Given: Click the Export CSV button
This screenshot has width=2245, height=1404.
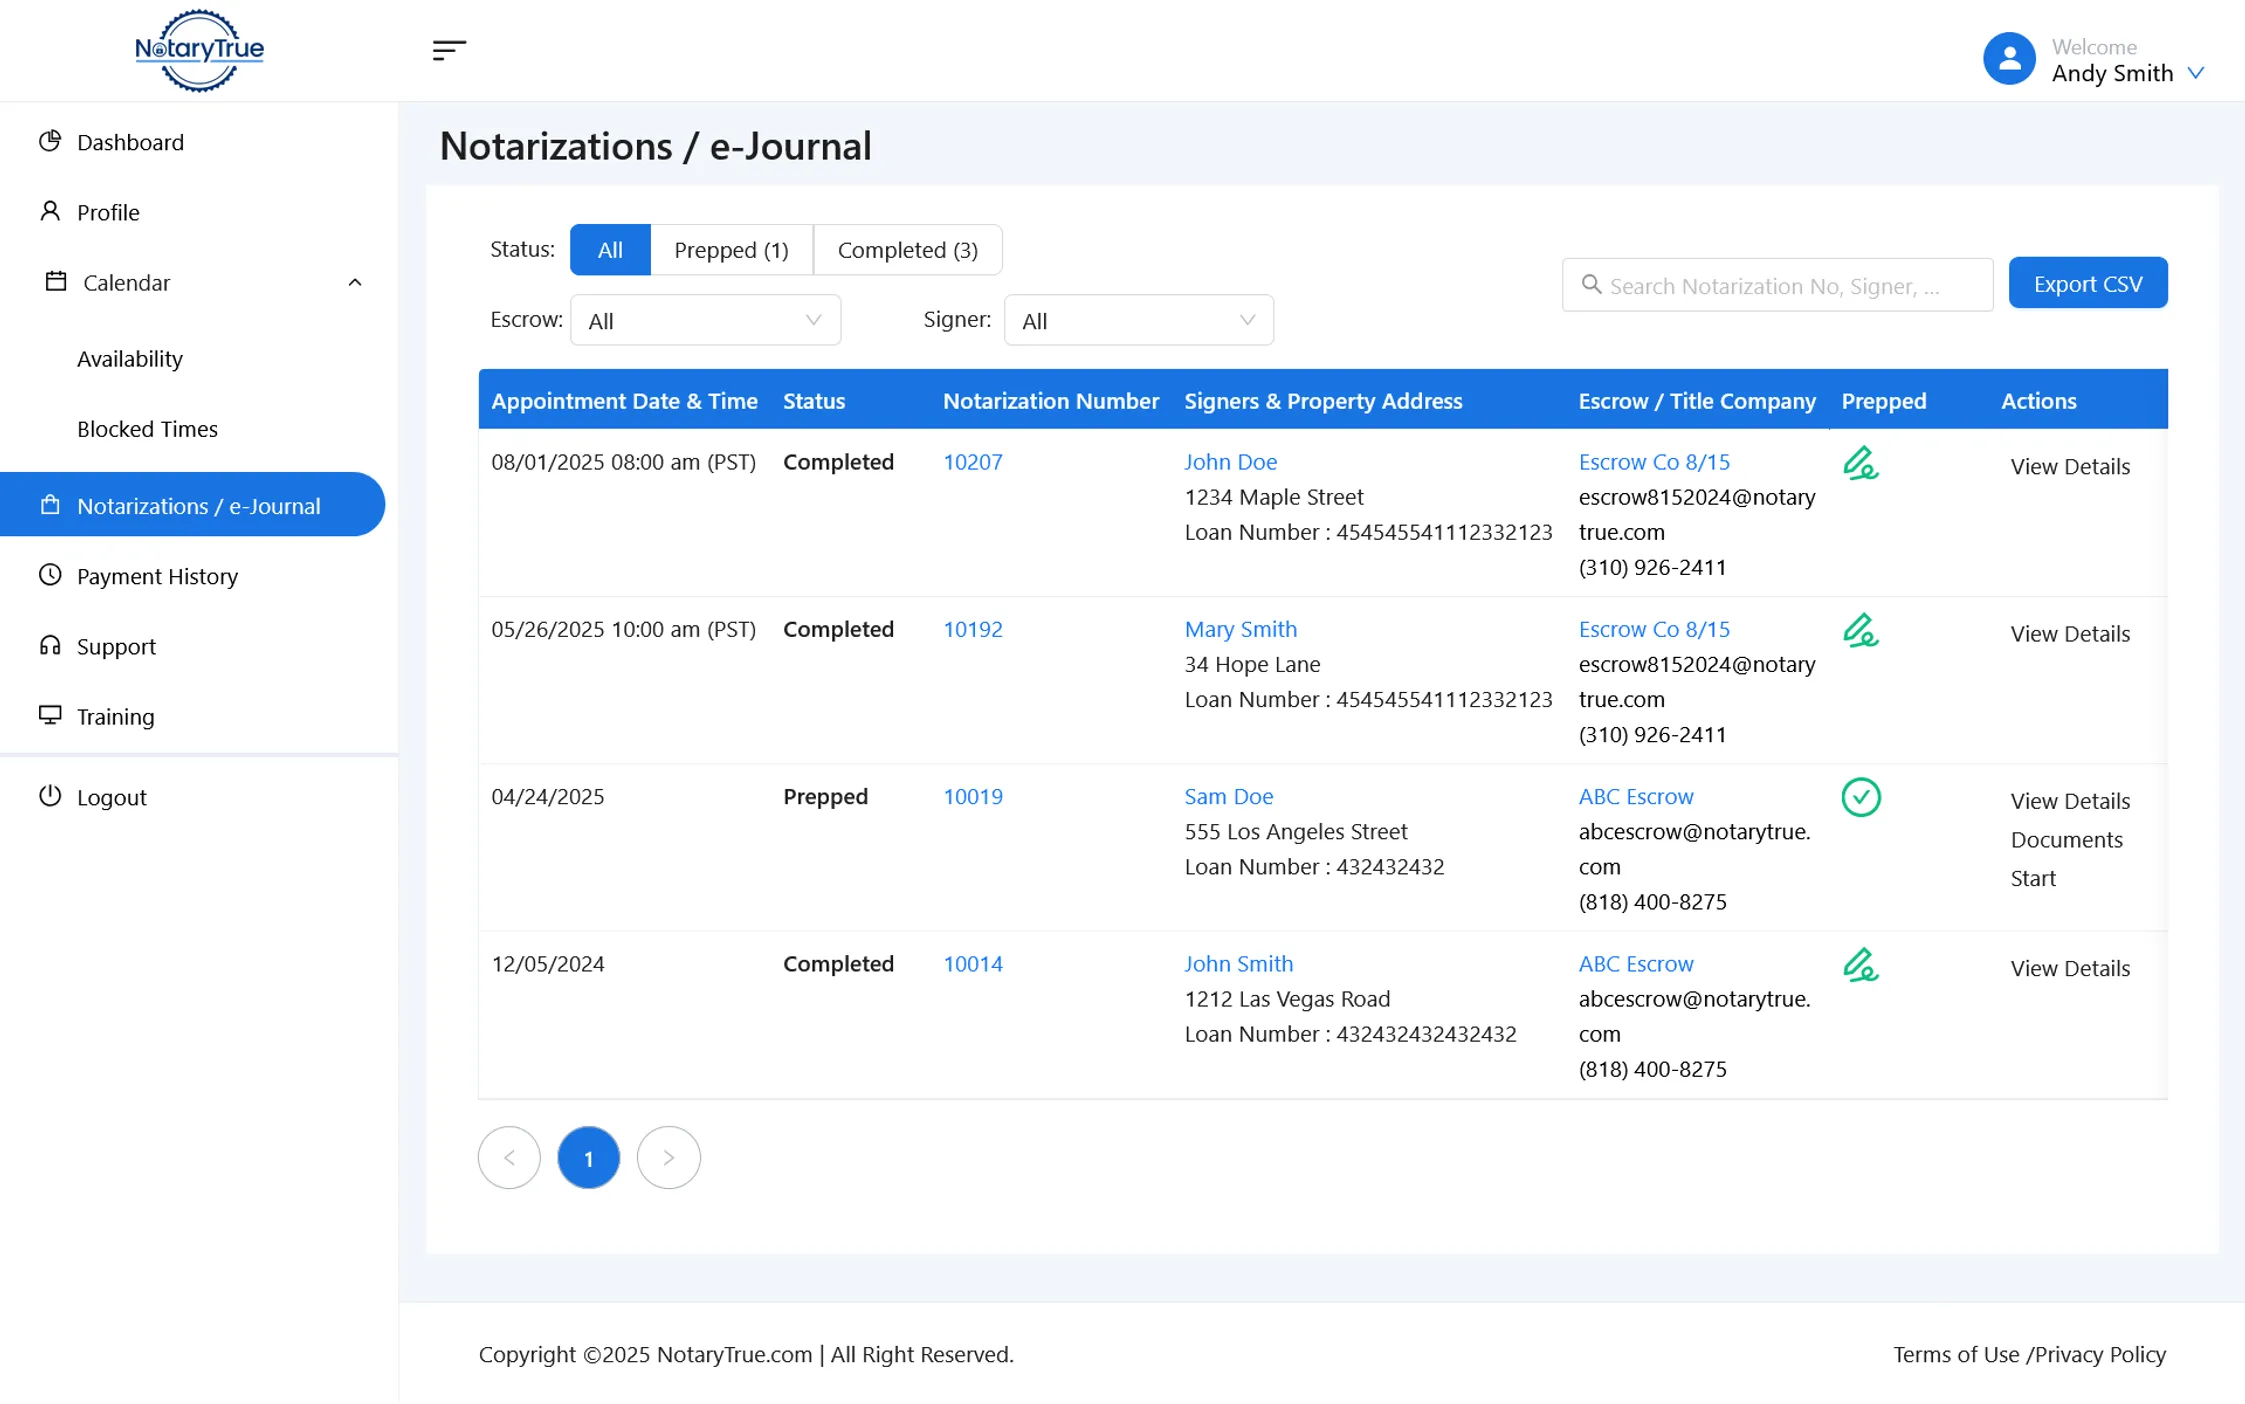Looking at the screenshot, I should pos(2087,283).
